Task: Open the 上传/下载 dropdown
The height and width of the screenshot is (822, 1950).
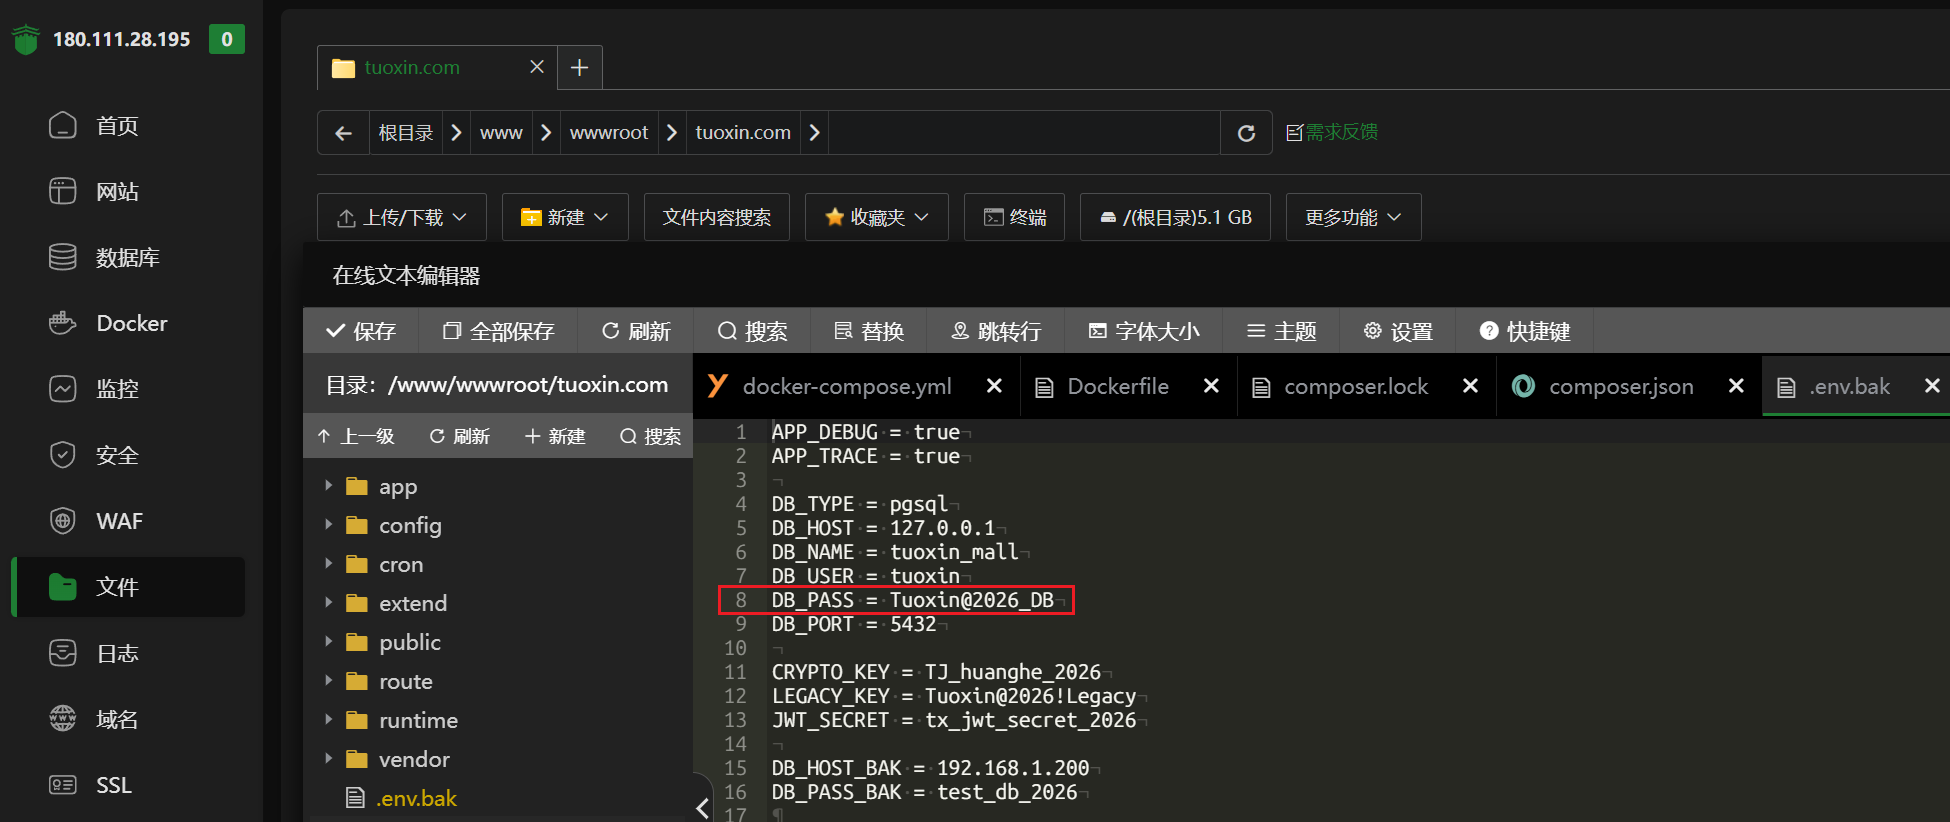Action: (x=402, y=217)
